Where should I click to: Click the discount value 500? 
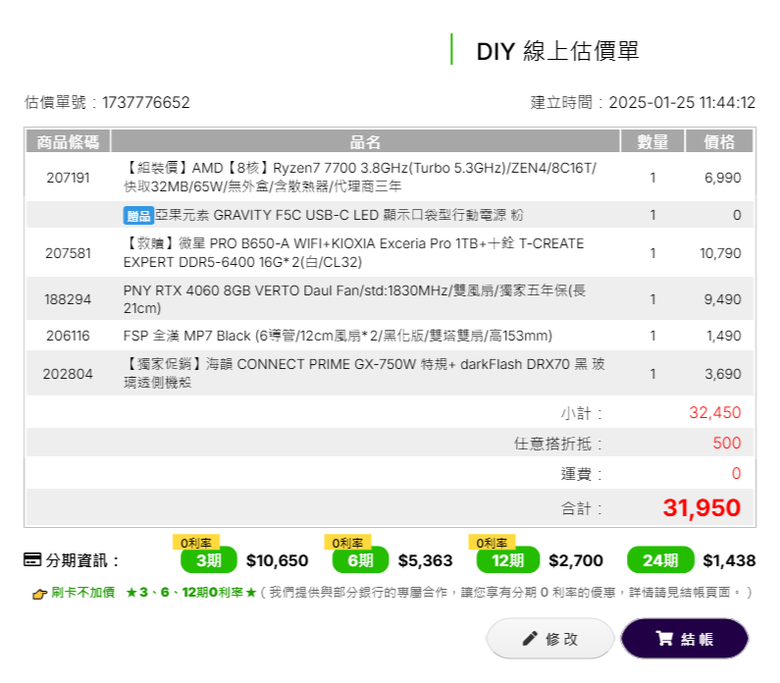pos(727,443)
